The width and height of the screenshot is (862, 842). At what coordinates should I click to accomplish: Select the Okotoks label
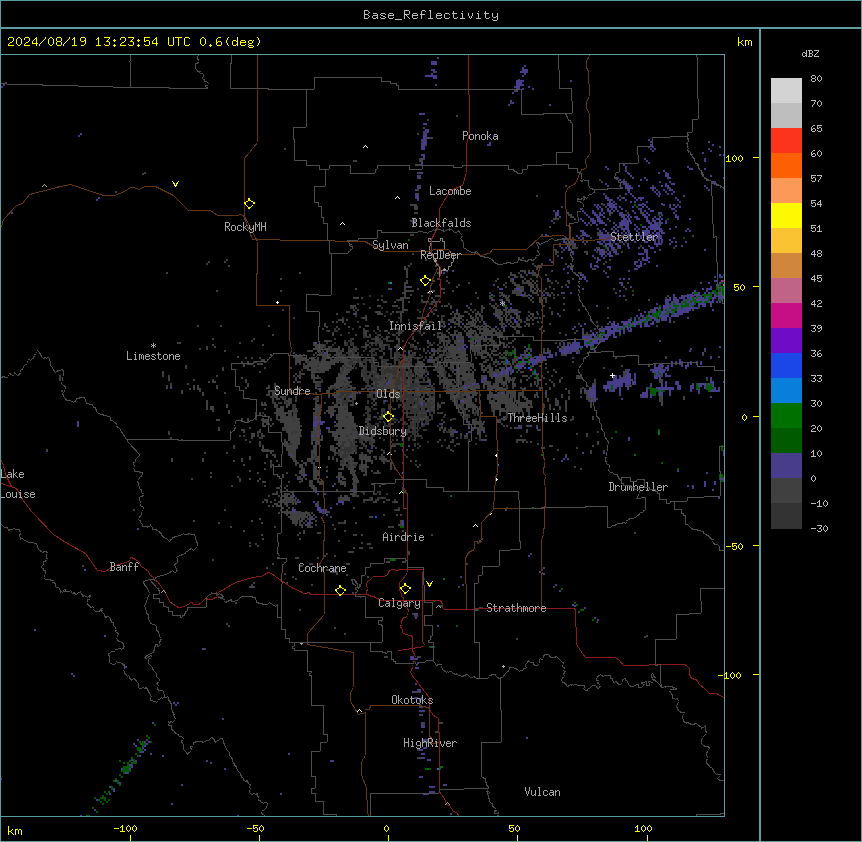(x=412, y=700)
